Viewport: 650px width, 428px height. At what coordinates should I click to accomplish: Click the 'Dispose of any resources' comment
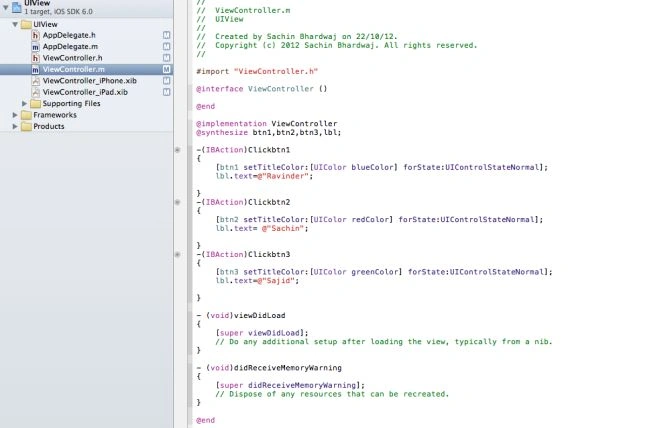332,394
